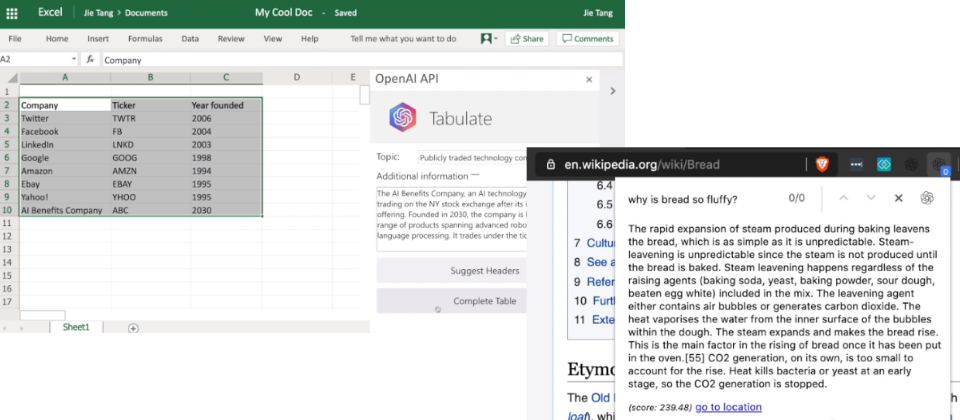
Task: Expand the right side panel chevron
Action: [x=612, y=91]
